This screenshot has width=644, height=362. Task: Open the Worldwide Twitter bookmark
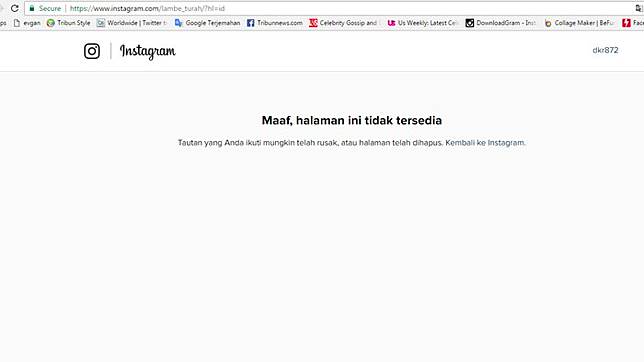coord(132,23)
